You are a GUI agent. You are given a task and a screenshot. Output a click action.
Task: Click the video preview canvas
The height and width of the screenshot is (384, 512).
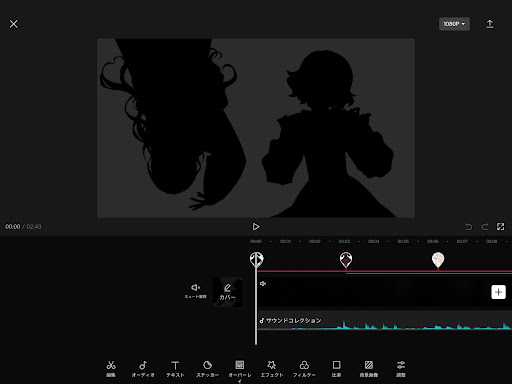point(256,128)
